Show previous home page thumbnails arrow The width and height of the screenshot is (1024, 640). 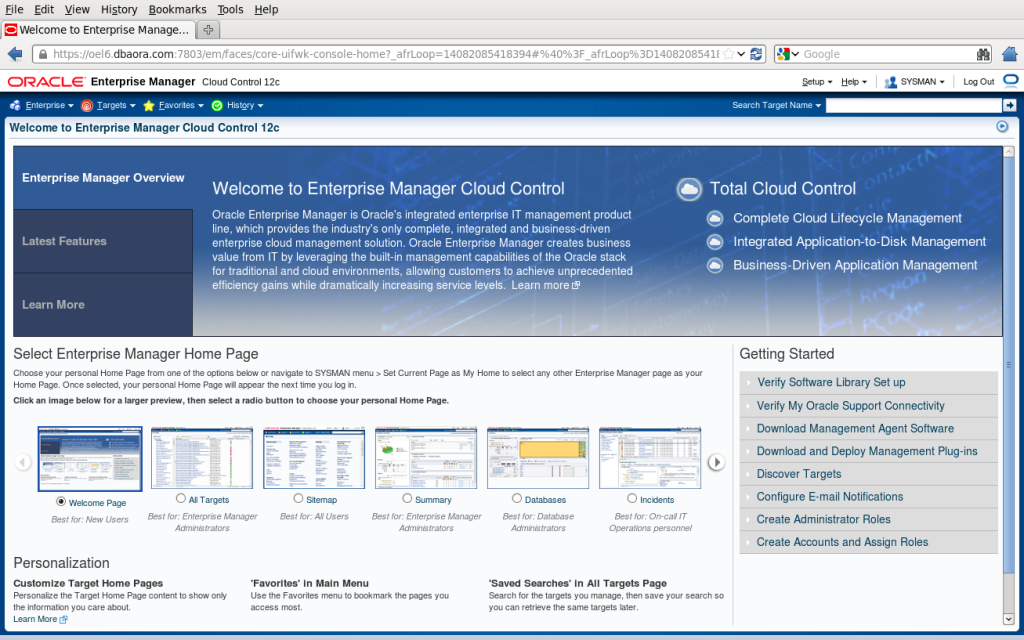22,462
